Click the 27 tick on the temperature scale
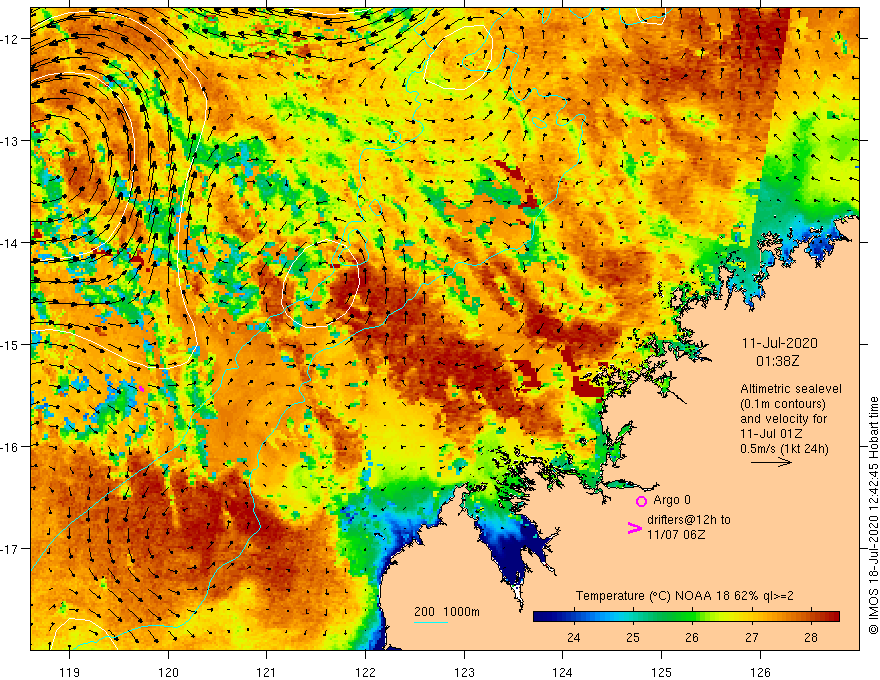This screenshot has width=880, height=680. pyautogui.click(x=751, y=637)
